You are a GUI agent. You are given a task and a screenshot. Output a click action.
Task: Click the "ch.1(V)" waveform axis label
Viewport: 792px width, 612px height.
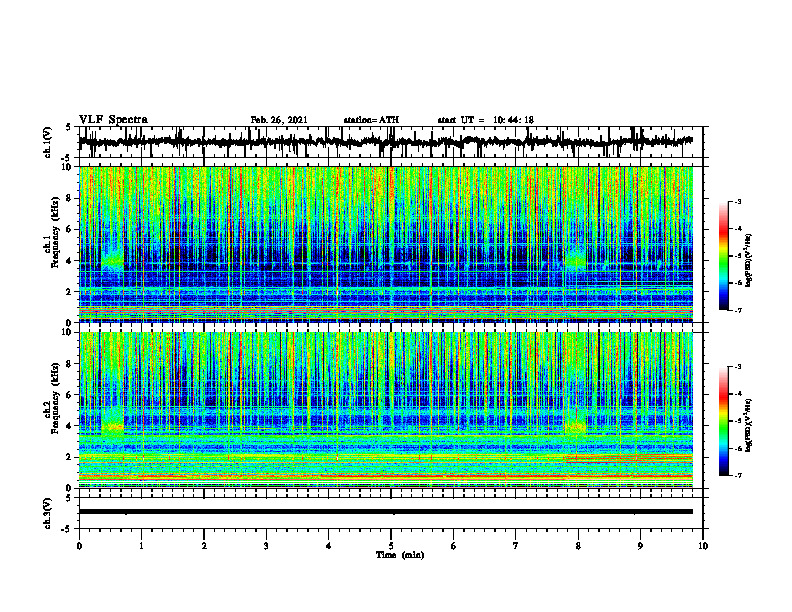pyautogui.click(x=48, y=142)
